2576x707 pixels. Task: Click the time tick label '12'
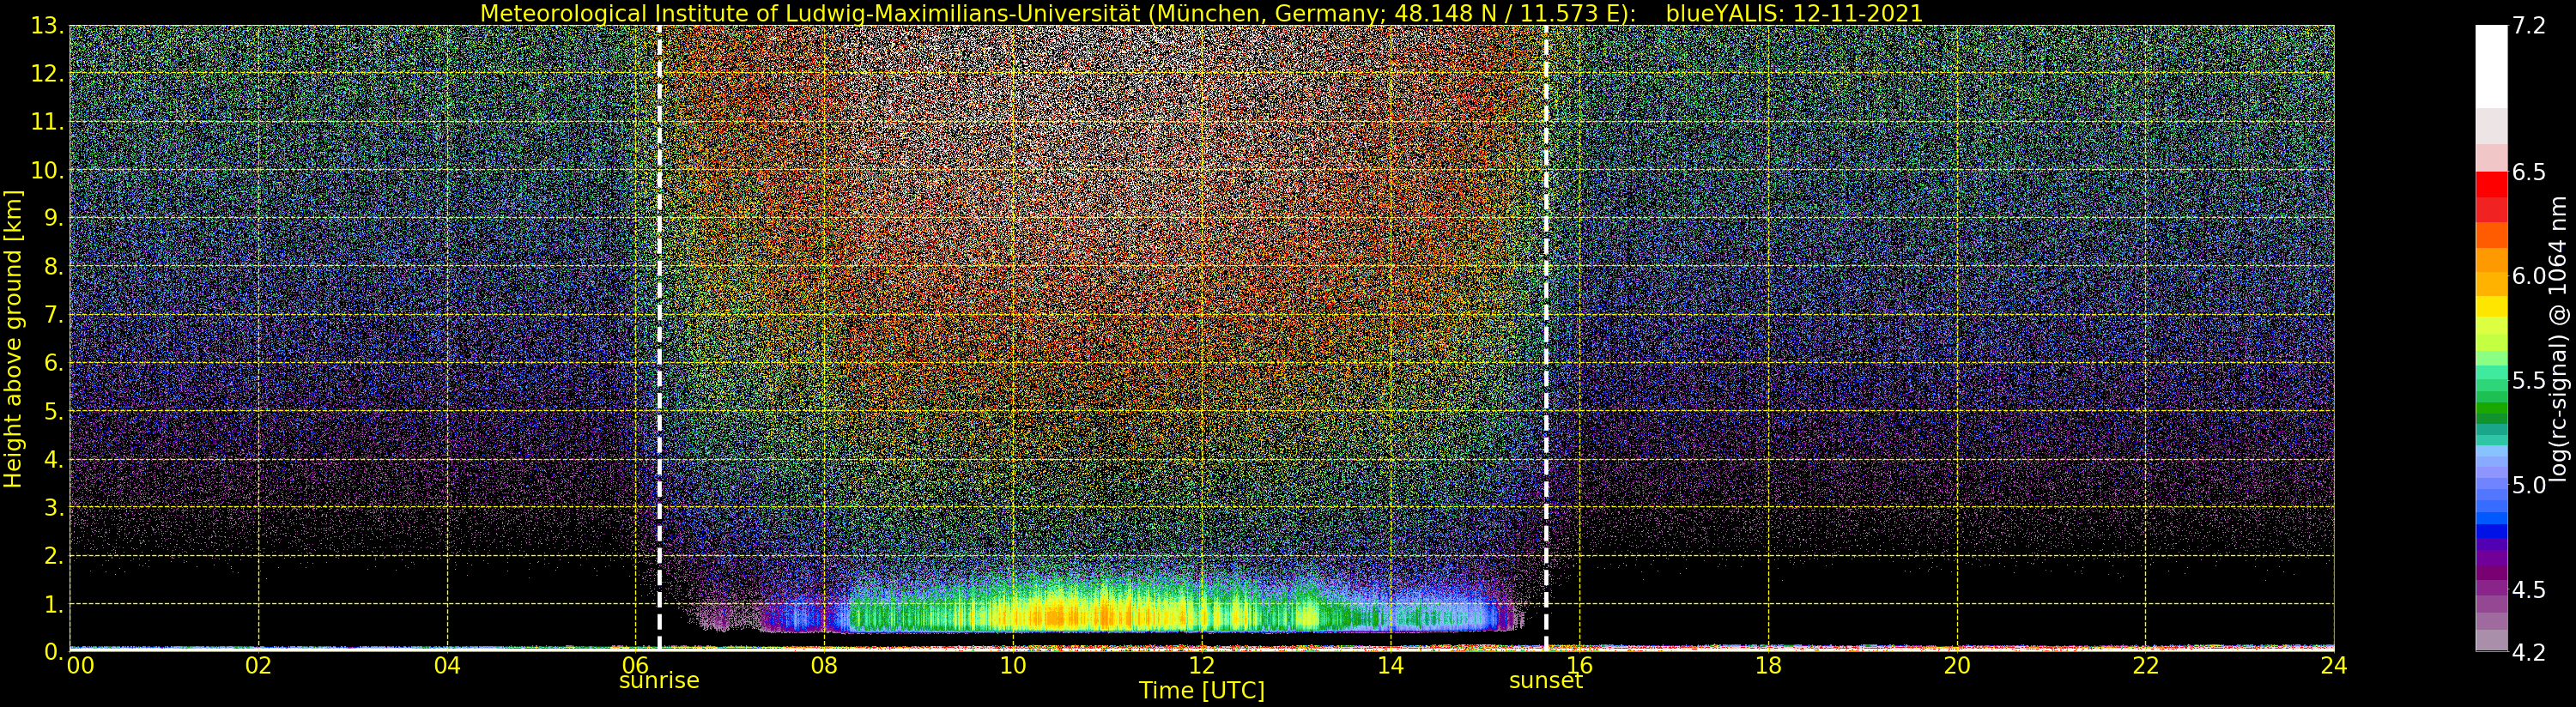coord(1202,666)
